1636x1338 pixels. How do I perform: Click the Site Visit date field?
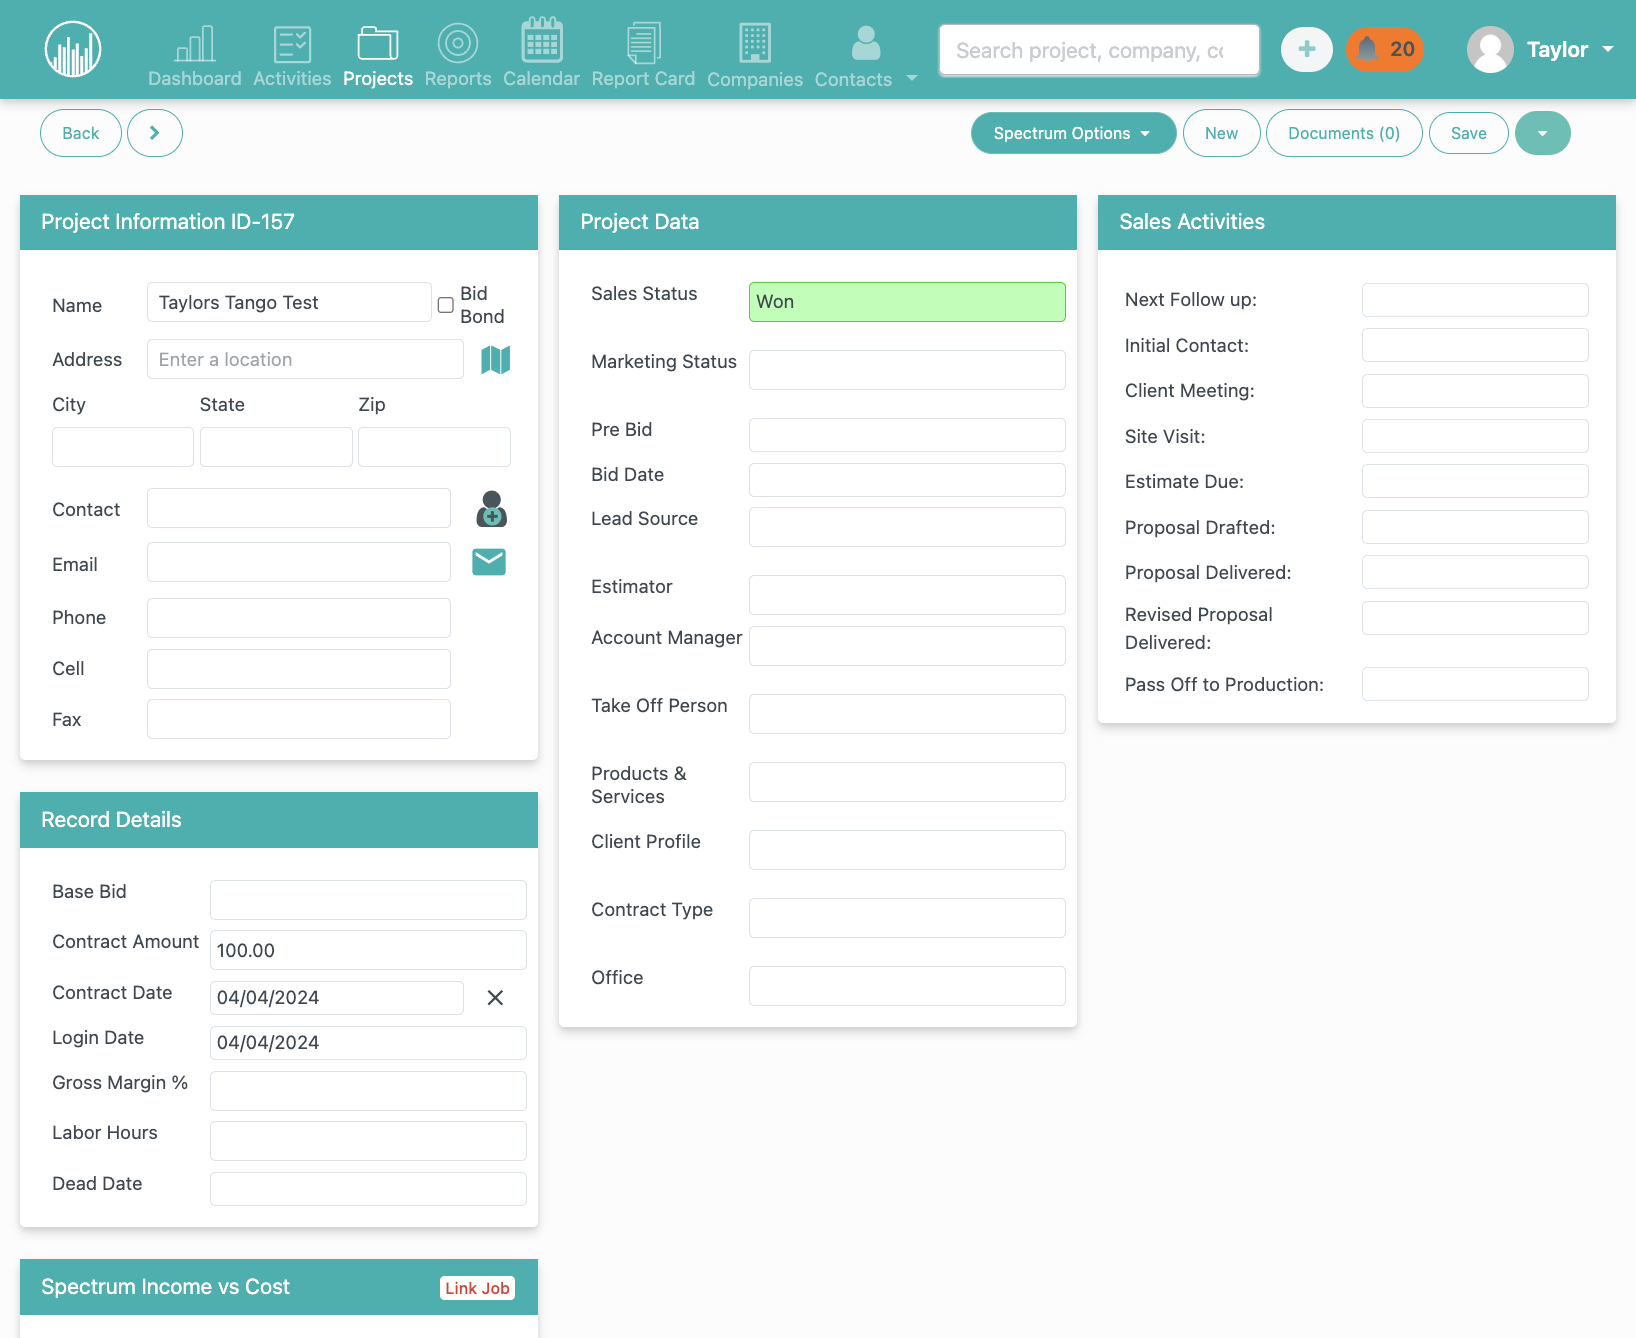(x=1475, y=436)
